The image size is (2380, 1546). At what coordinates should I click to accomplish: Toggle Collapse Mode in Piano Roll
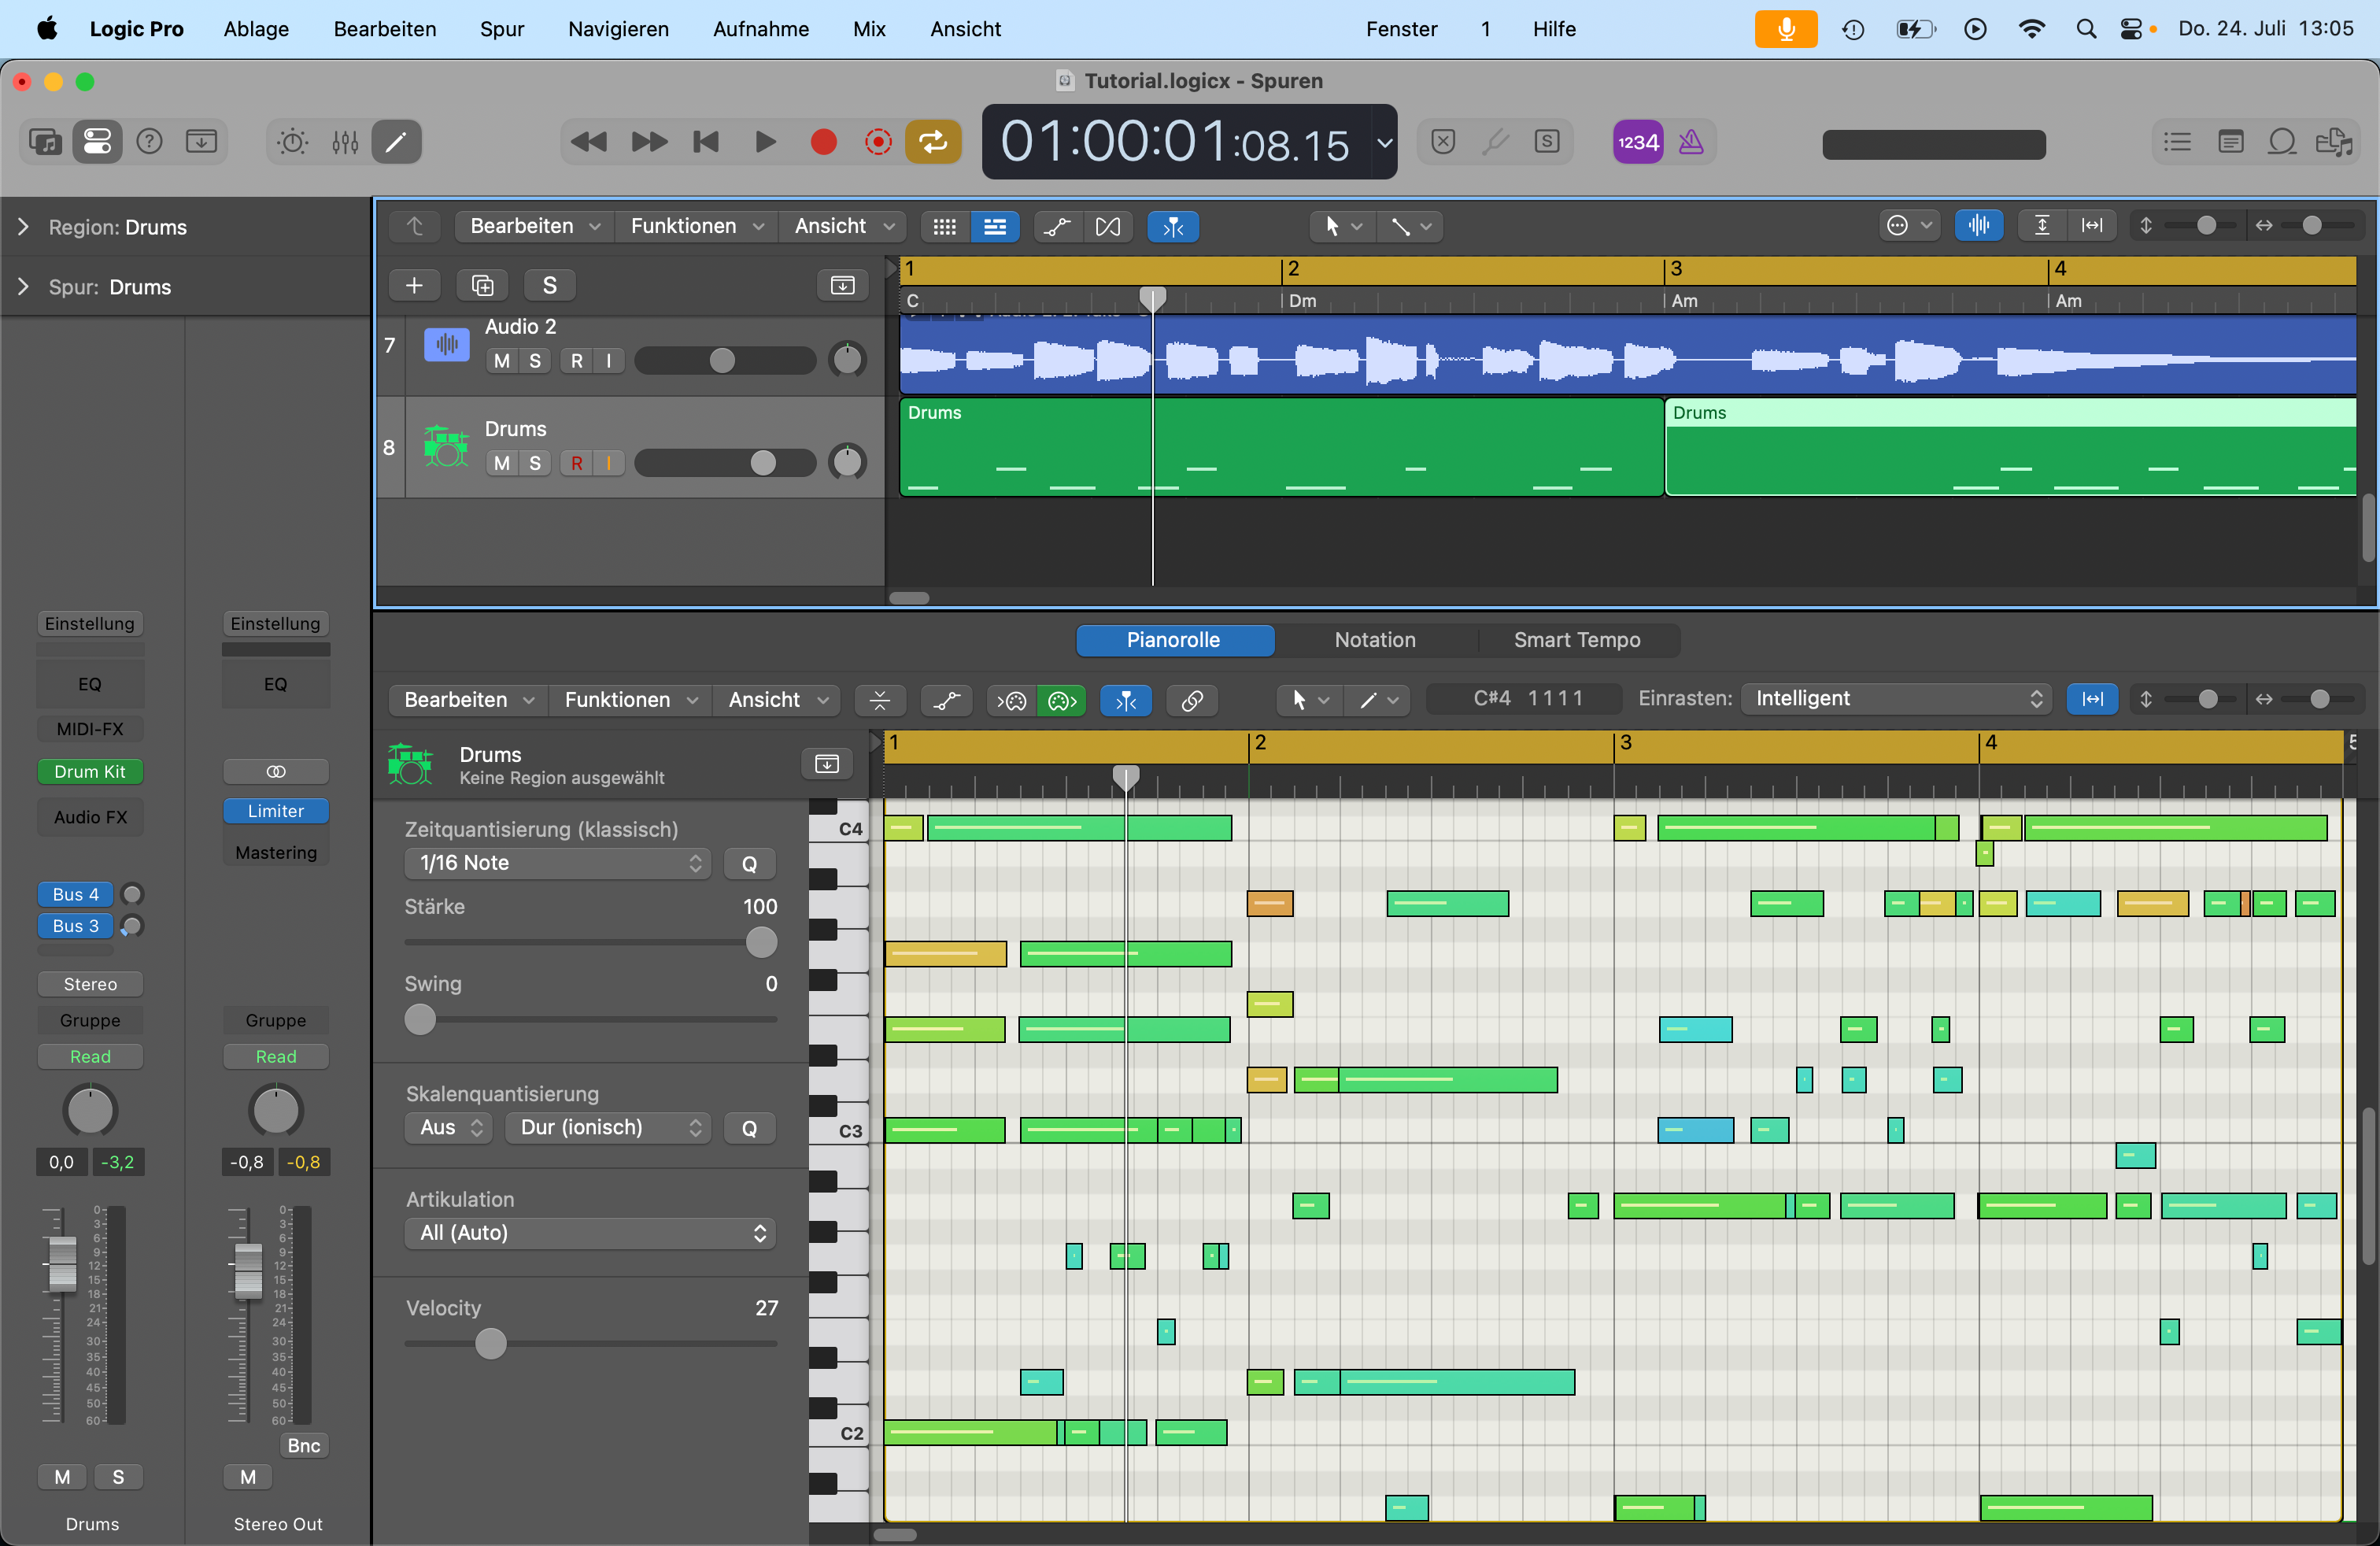880,700
